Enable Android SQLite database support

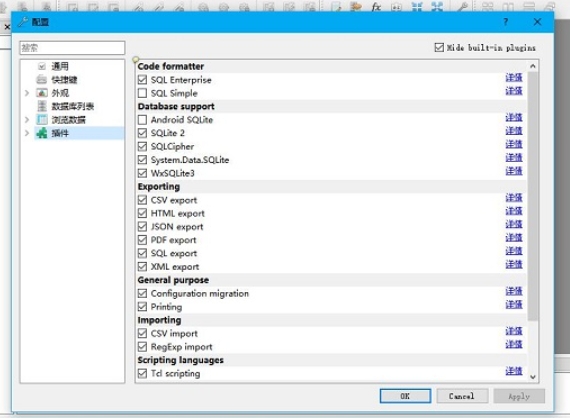pos(142,120)
